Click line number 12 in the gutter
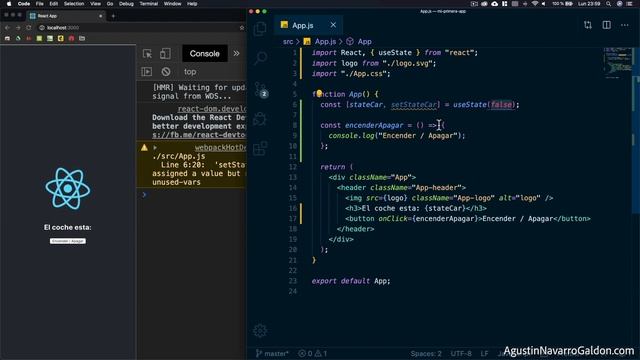Image resolution: width=640 pixels, height=360 pixels. click(x=293, y=167)
